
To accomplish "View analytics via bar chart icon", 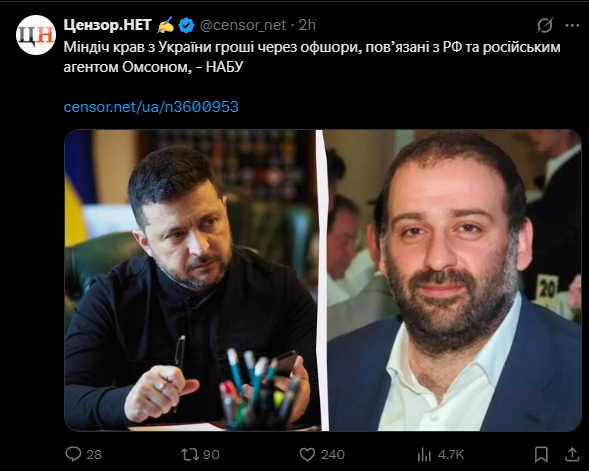I will [424, 454].
